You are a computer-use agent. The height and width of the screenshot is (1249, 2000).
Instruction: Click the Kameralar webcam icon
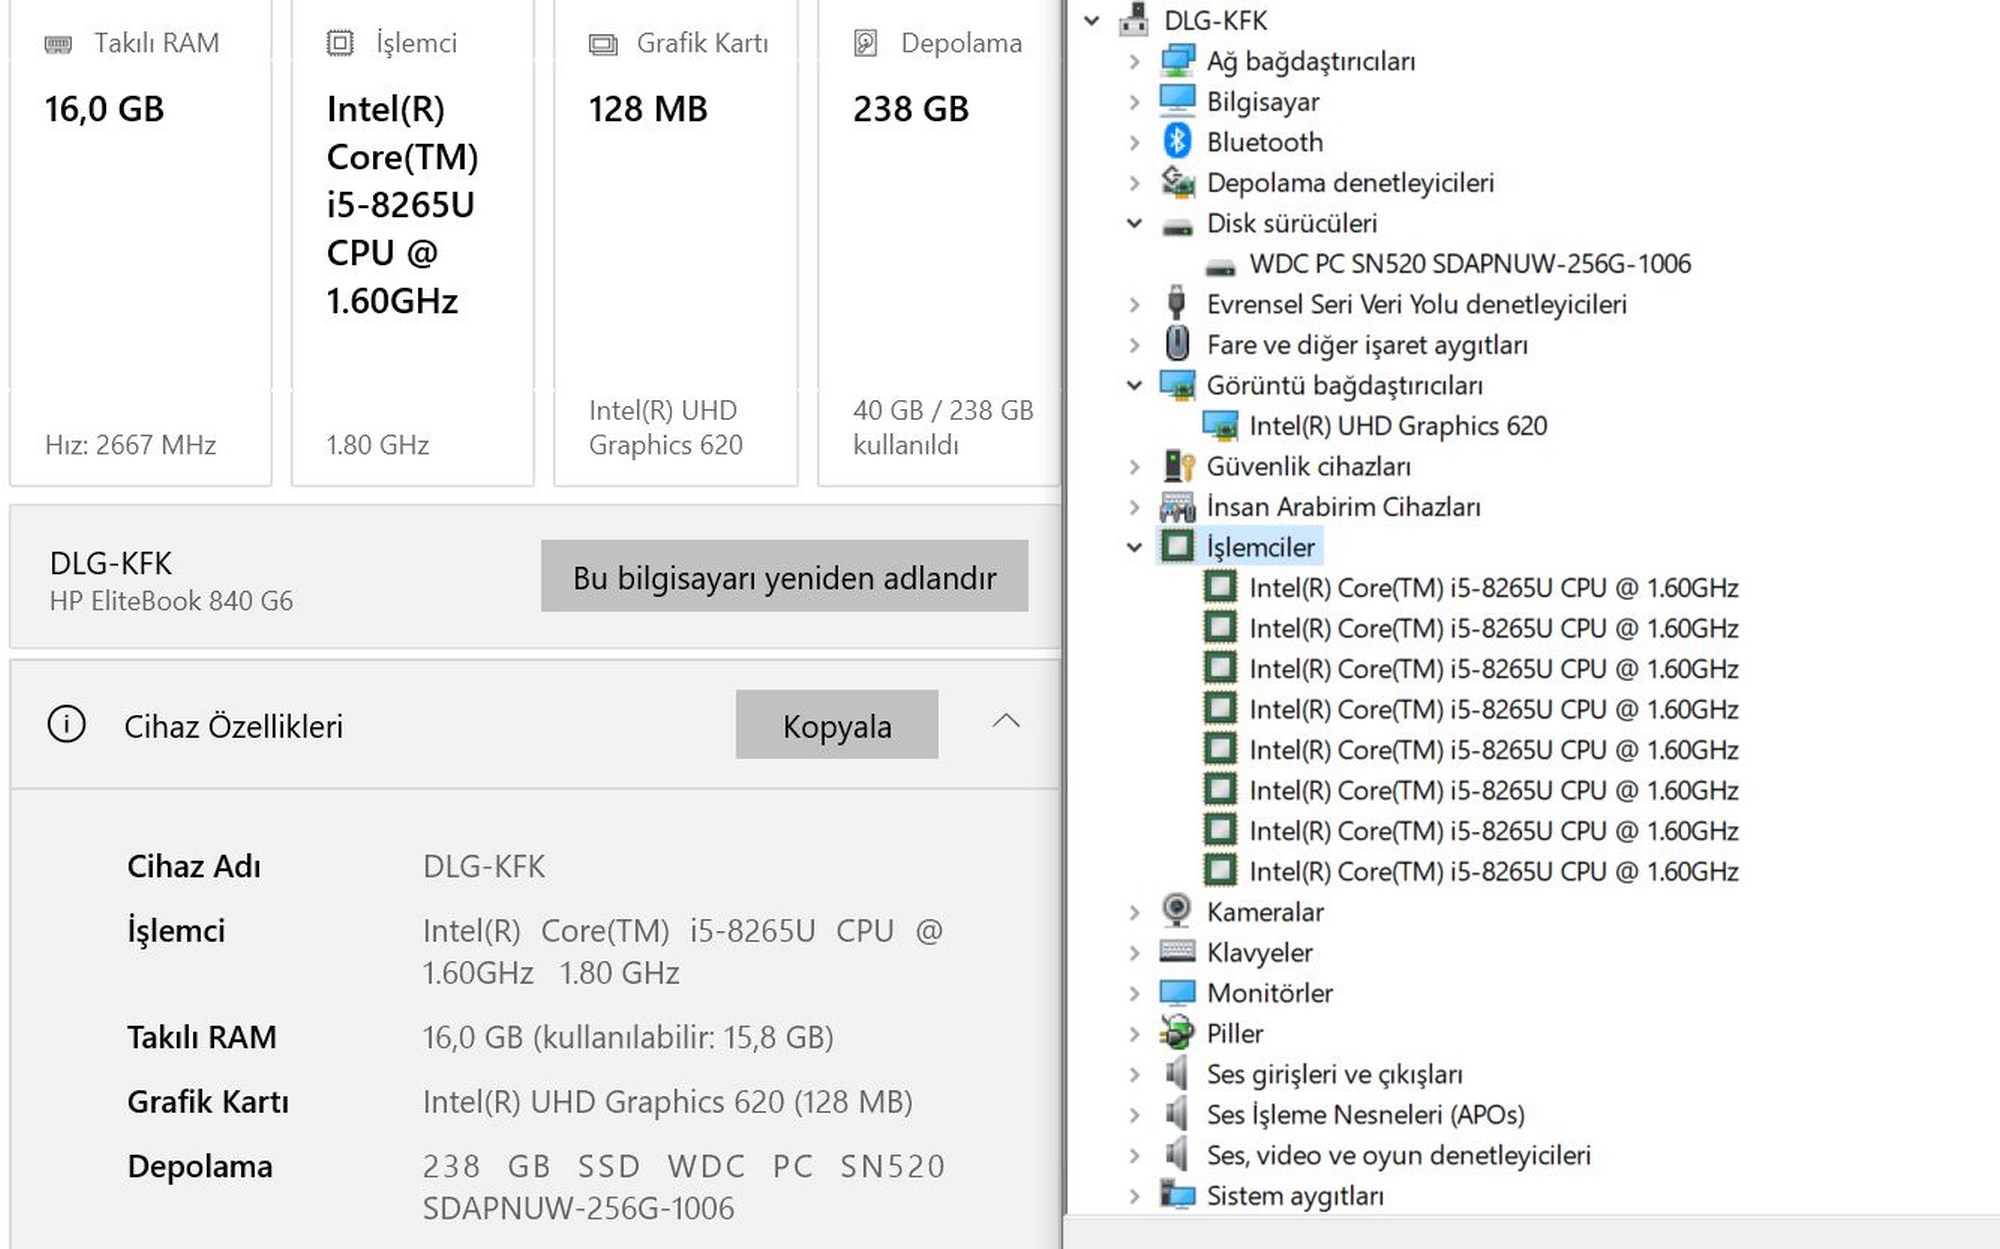coord(1177,911)
